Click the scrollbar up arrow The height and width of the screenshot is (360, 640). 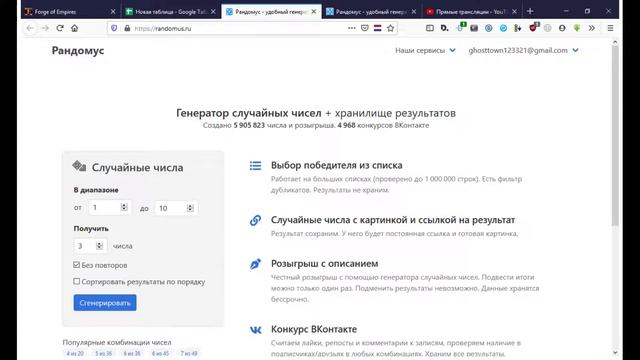click(615, 42)
